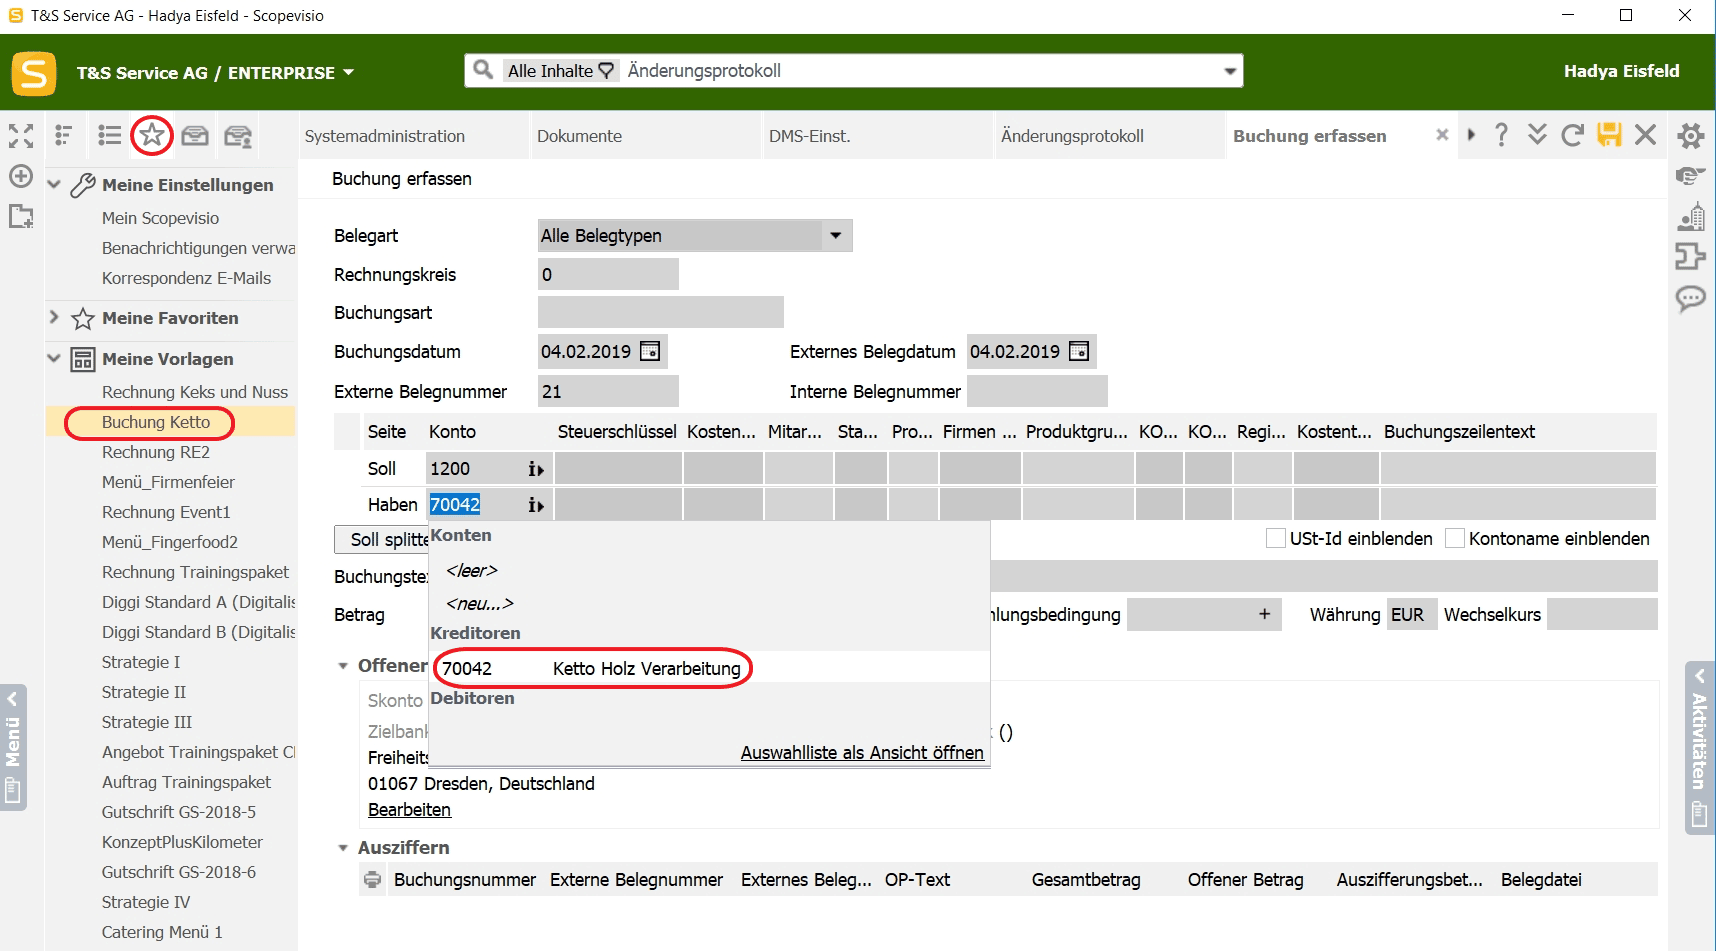This screenshot has width=1716, height=951.
Task: Open Auswahlliste als Ansicht öffnen link
Action: pyautogui.click(x=862, y=753)
